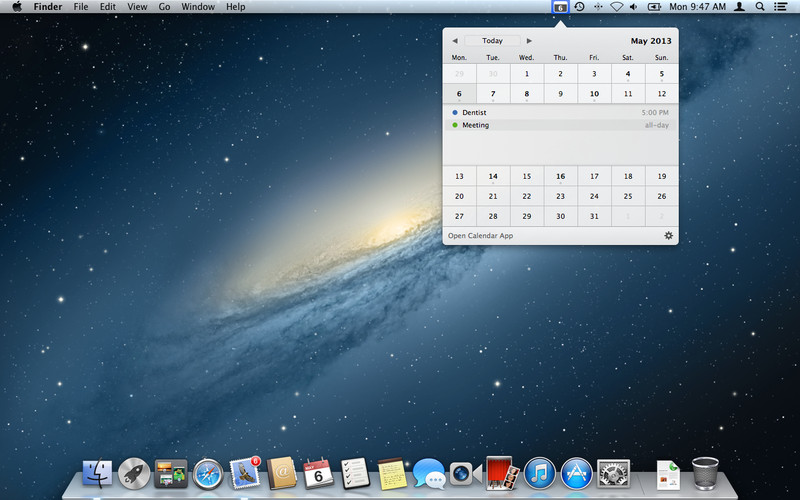Open the Window menu
Screen dimensions: 800x500
(198, 7)
